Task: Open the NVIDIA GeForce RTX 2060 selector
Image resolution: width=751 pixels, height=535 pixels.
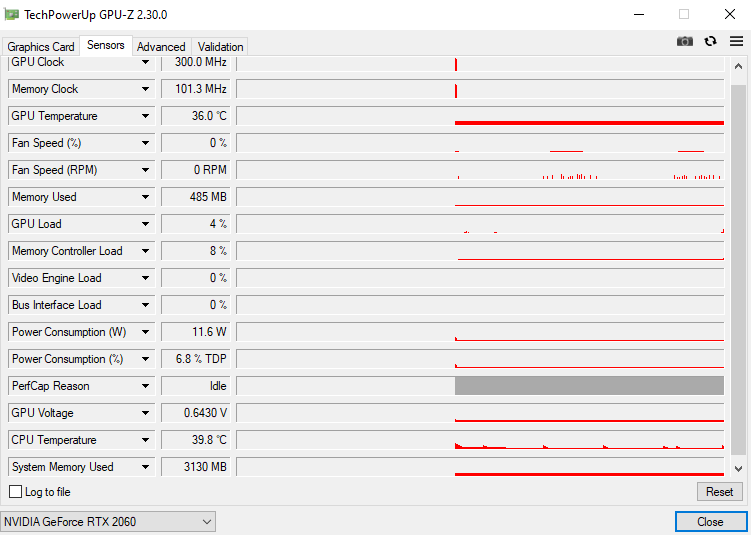Action: pos(108,522)
